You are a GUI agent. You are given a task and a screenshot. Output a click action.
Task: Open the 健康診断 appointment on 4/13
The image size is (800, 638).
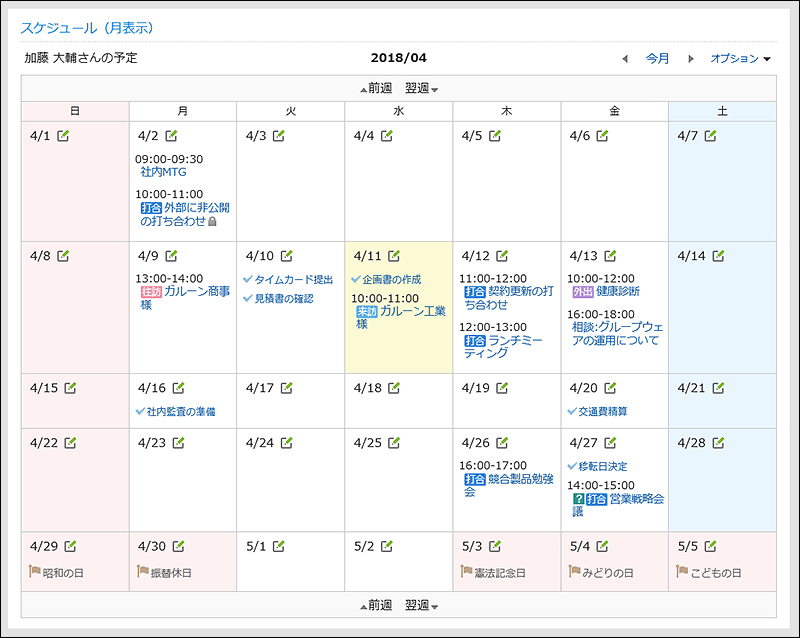(617, 292)
